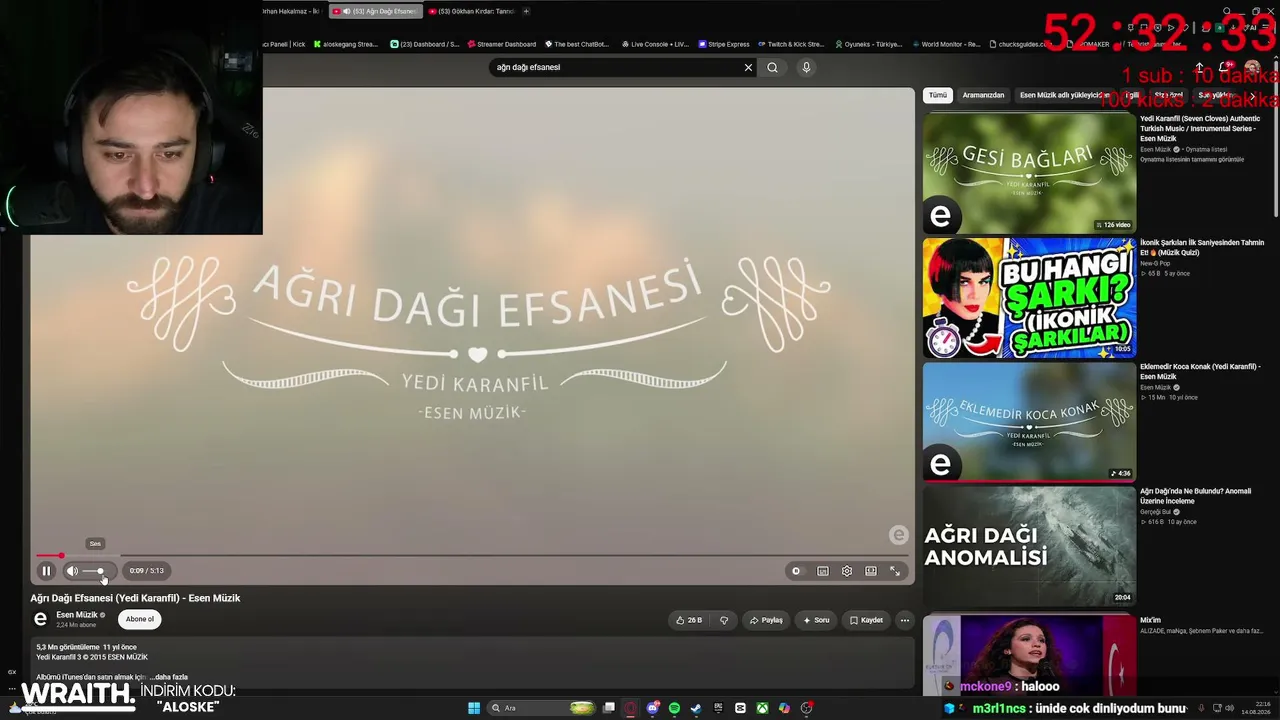Open 'Ağrı Dağı'nda Ne Bulundu?' video title

[x=1195, y=496]
